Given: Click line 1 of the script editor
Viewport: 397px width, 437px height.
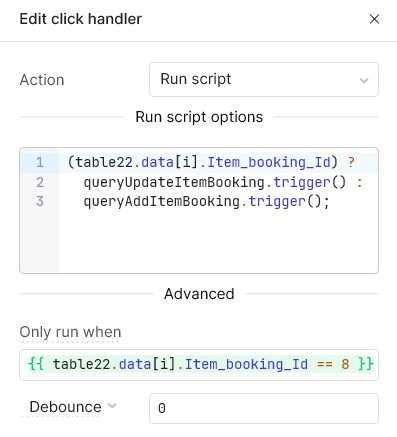Looking at the screenshot, I should pyautogui.click(x=211, y=162).
